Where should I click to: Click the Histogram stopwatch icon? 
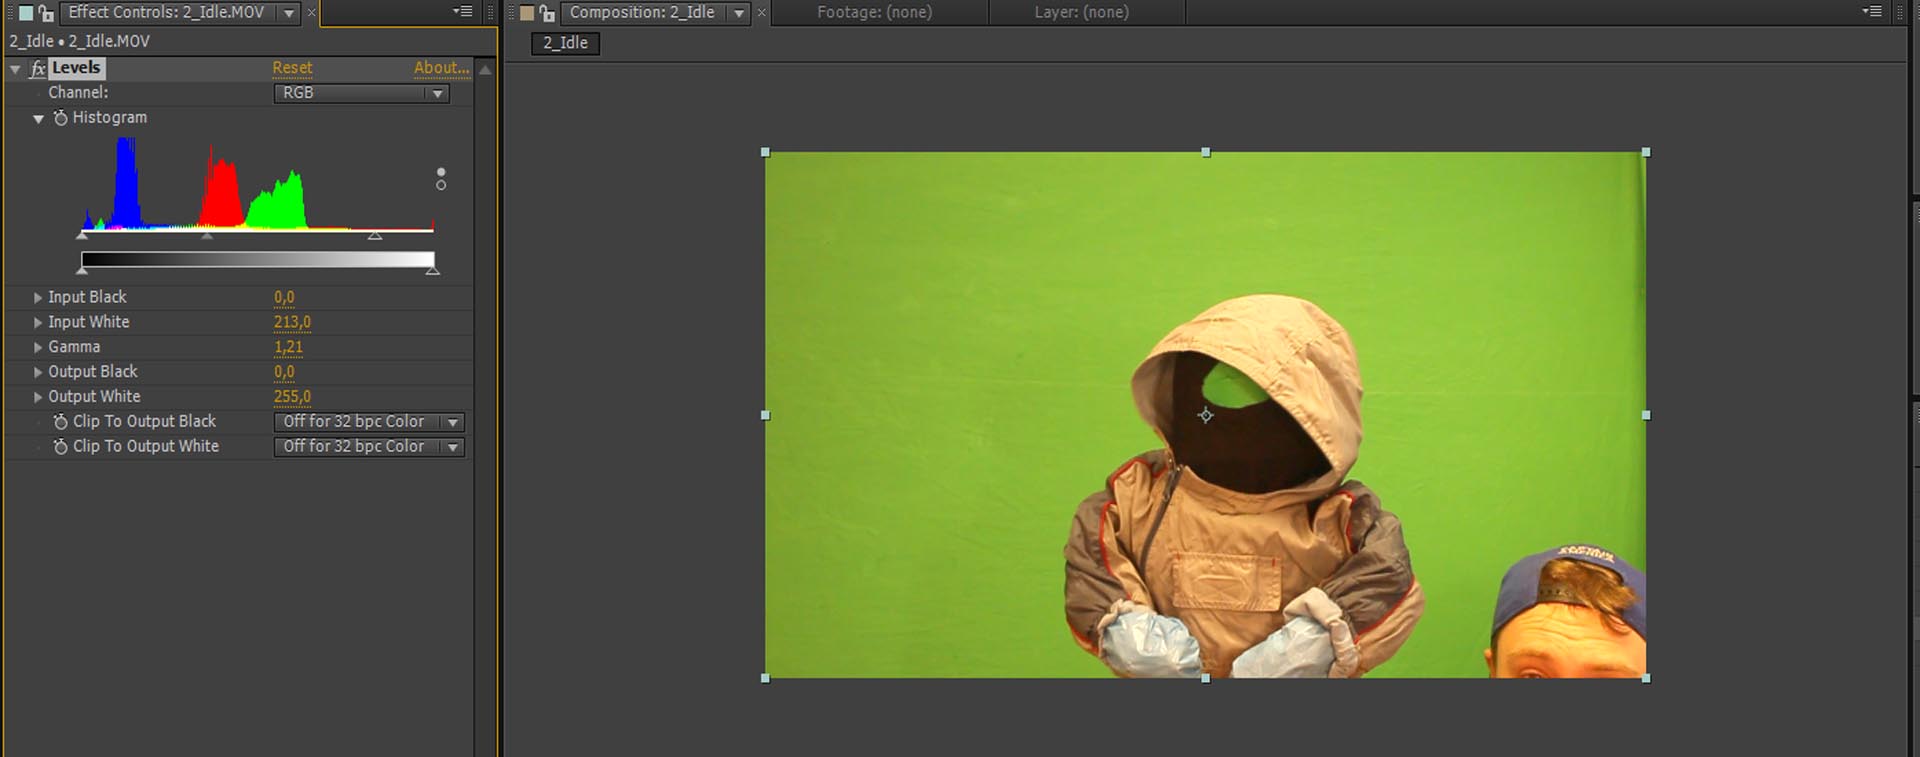(60, 118)
